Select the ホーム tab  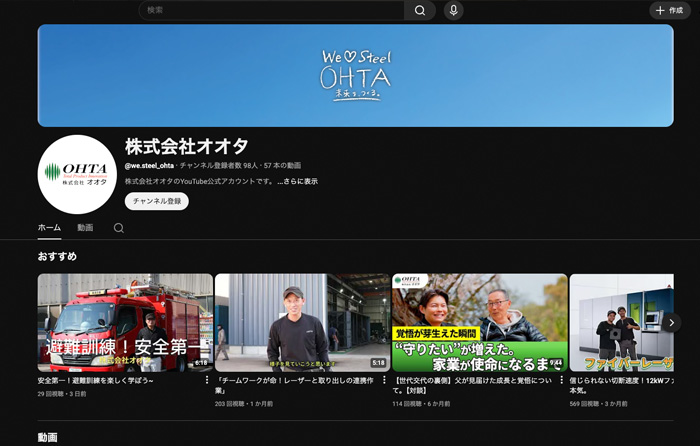point(49,228)
